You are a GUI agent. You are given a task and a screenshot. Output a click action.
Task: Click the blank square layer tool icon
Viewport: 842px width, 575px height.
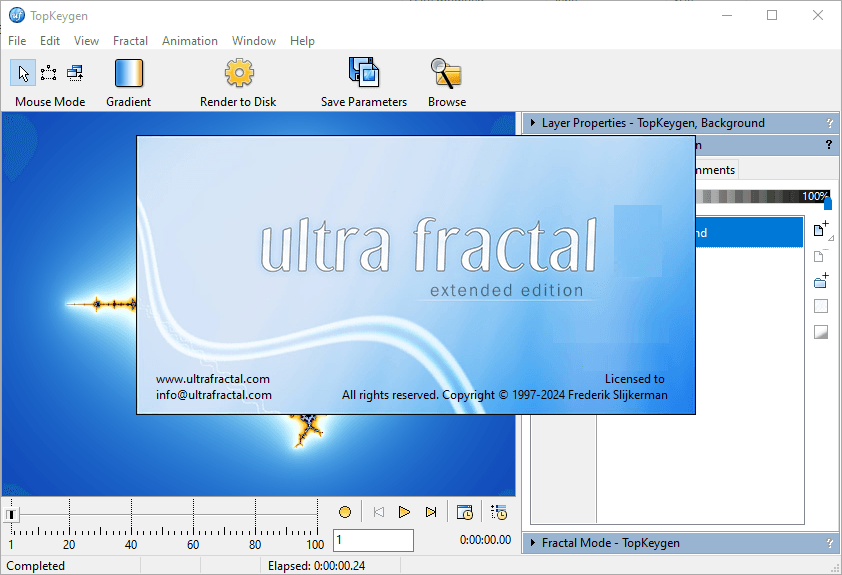pyautogui.click(x=821, y=306)
